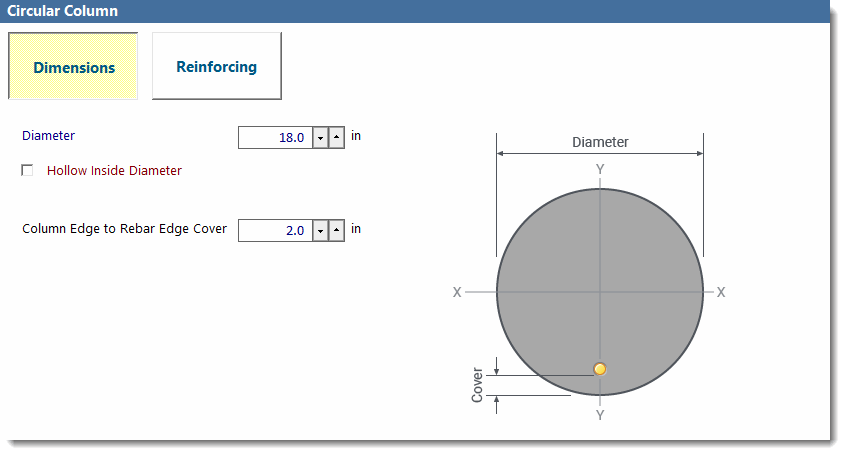Click the bottom Y axis marker
Screen dimensions: 845x455
pos(600,414)
